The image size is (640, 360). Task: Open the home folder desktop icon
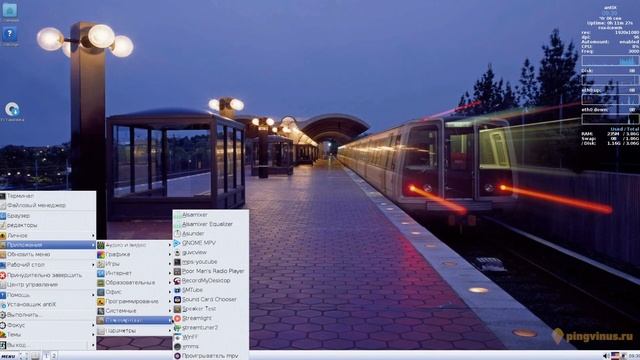coord(9,10)
